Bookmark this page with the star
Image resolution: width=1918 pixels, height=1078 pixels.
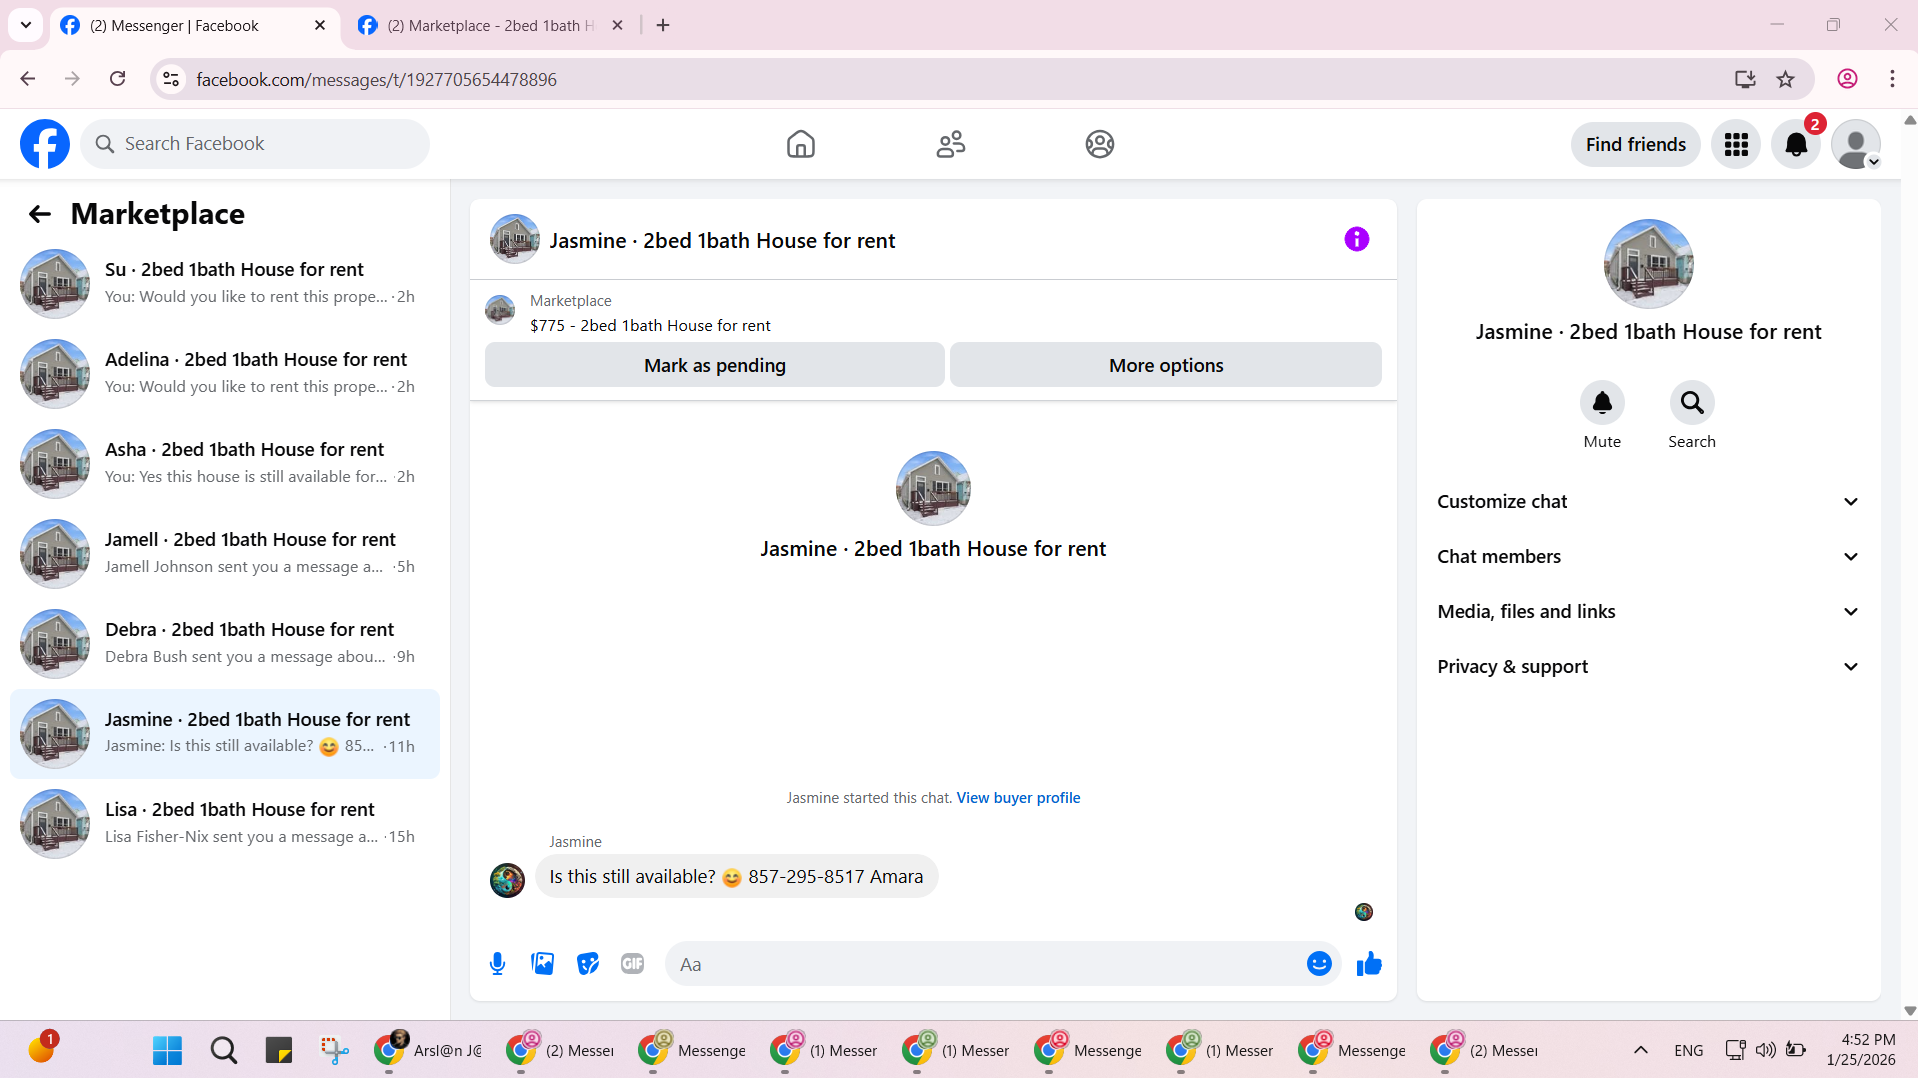click(1786, 79)
